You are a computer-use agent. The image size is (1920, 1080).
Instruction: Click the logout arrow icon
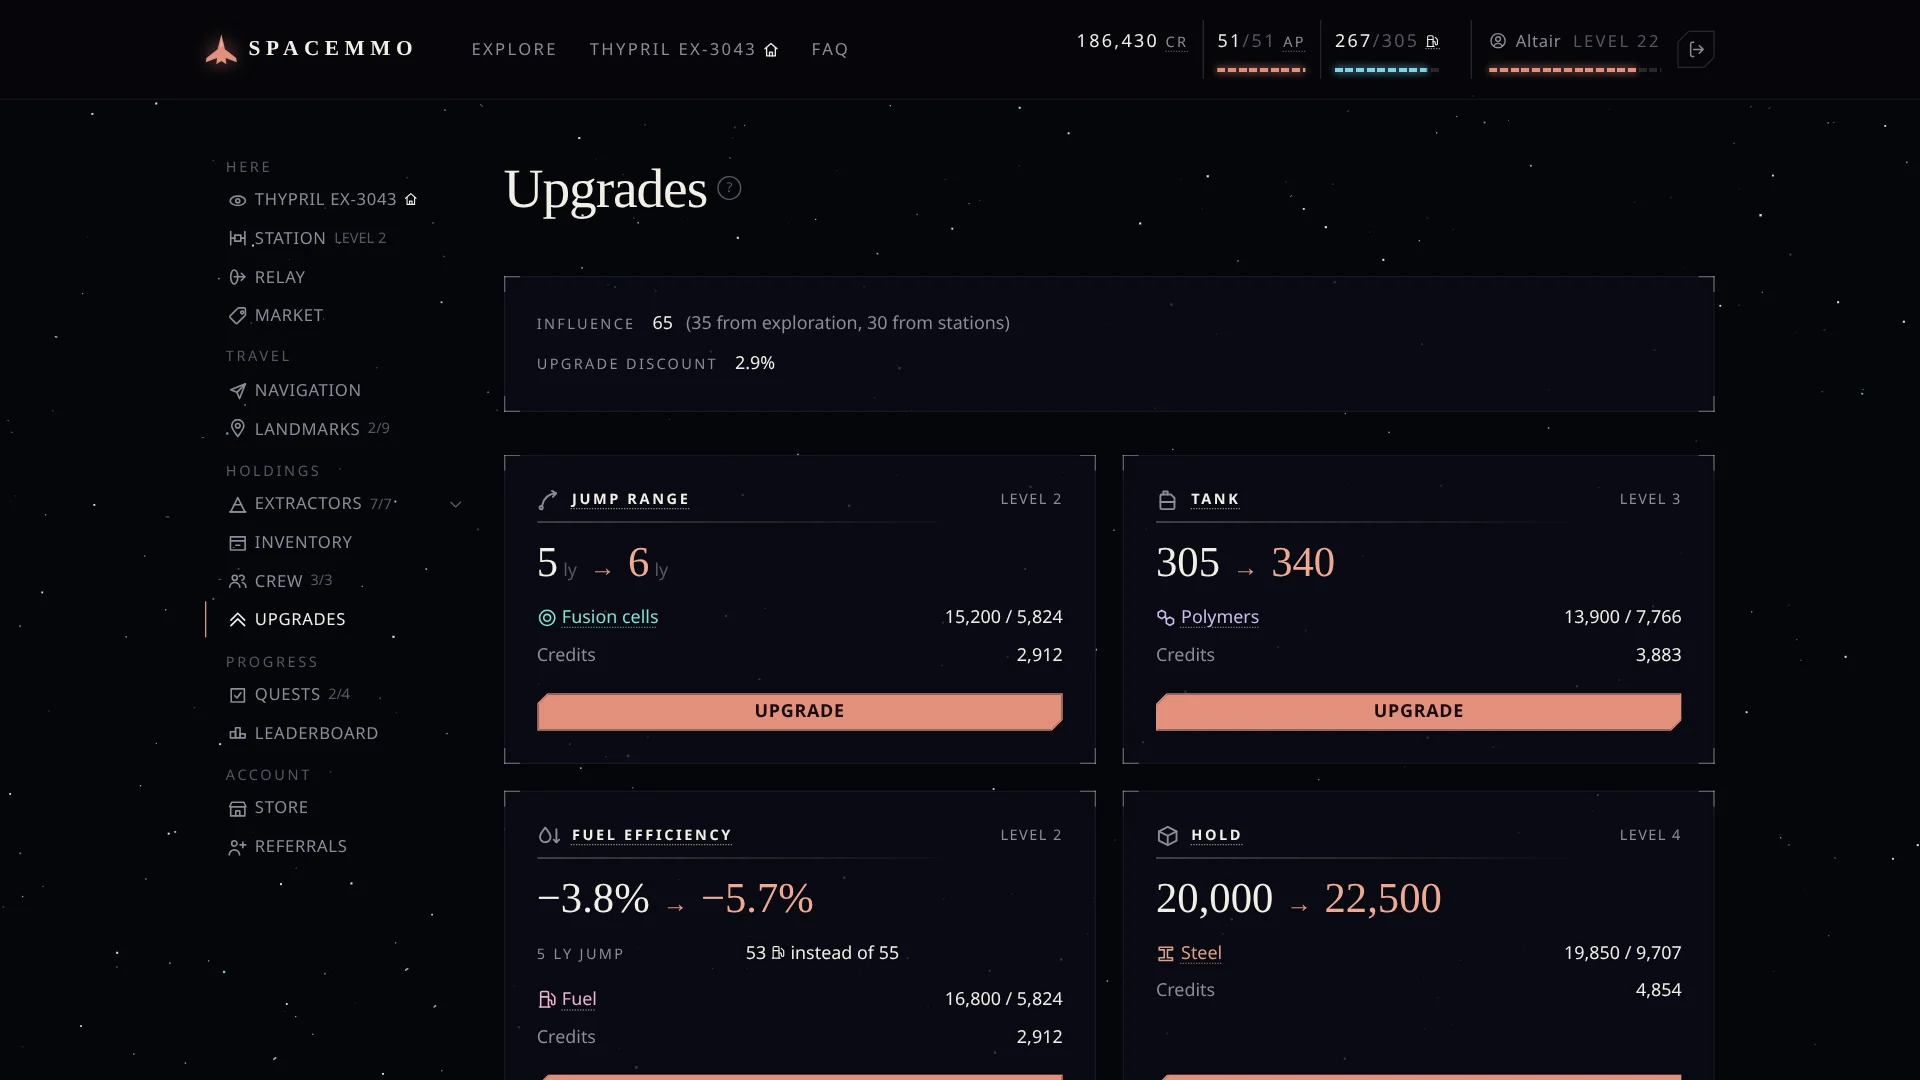[x=1697, y=49]
